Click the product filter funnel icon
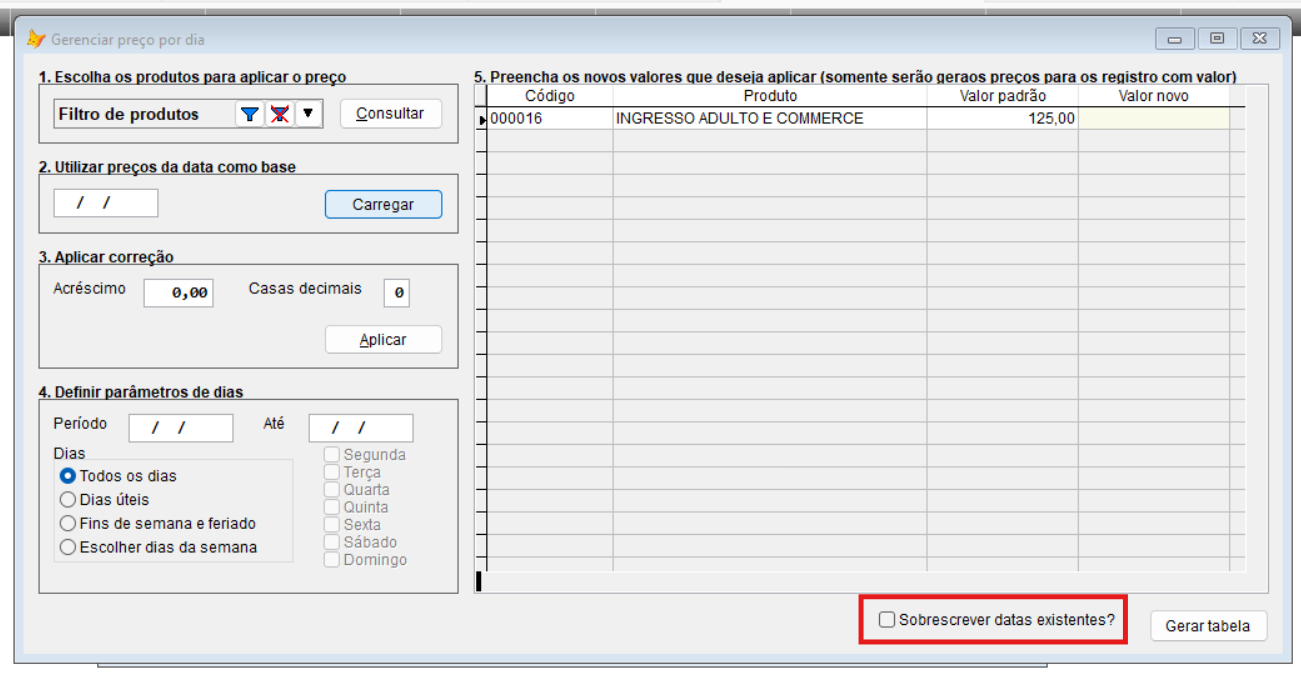 [249, 114]
